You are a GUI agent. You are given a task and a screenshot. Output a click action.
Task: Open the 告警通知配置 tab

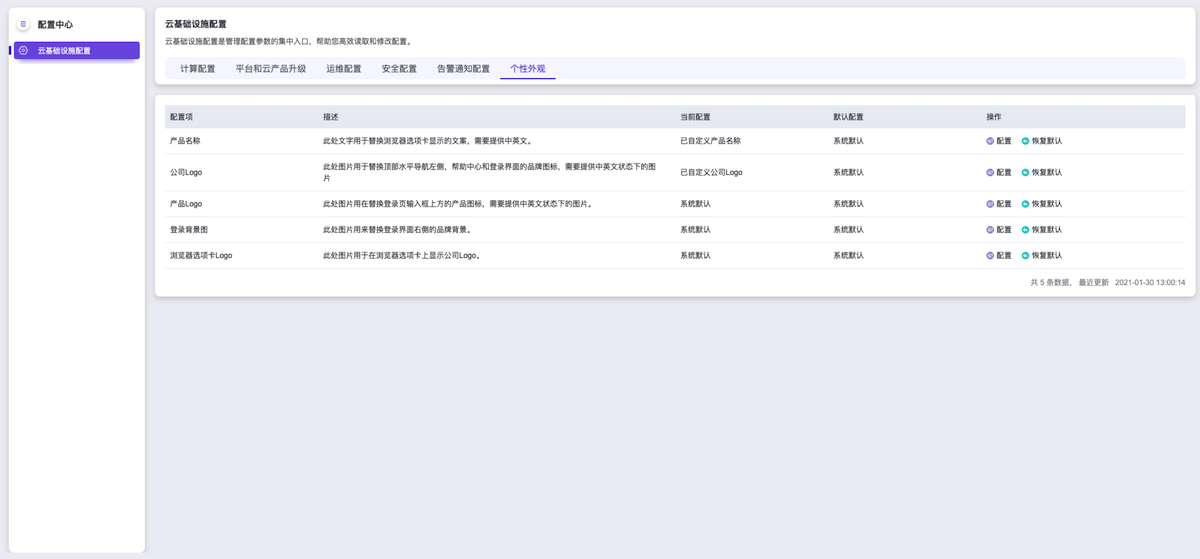(463, 69)
